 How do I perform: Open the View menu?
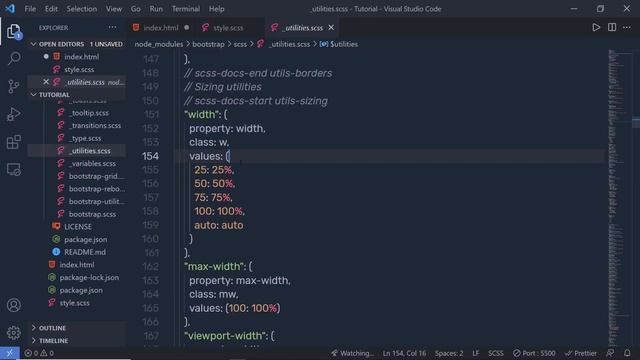[x=114, y=9]
